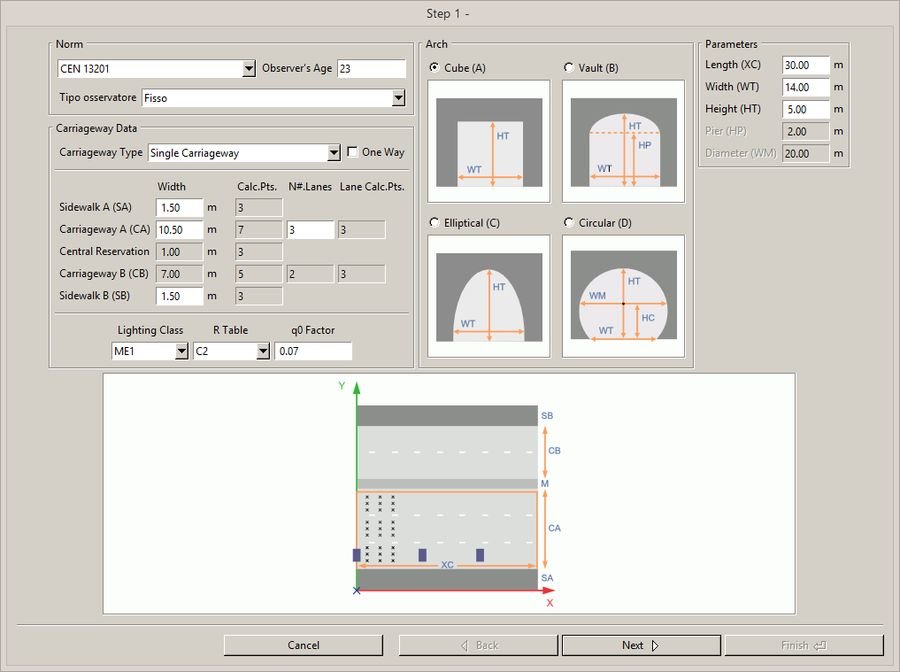This screenshot has width=900, height=672.
Task: Expand the C2 R Table dropdown
Action: (x=263, y=351)
